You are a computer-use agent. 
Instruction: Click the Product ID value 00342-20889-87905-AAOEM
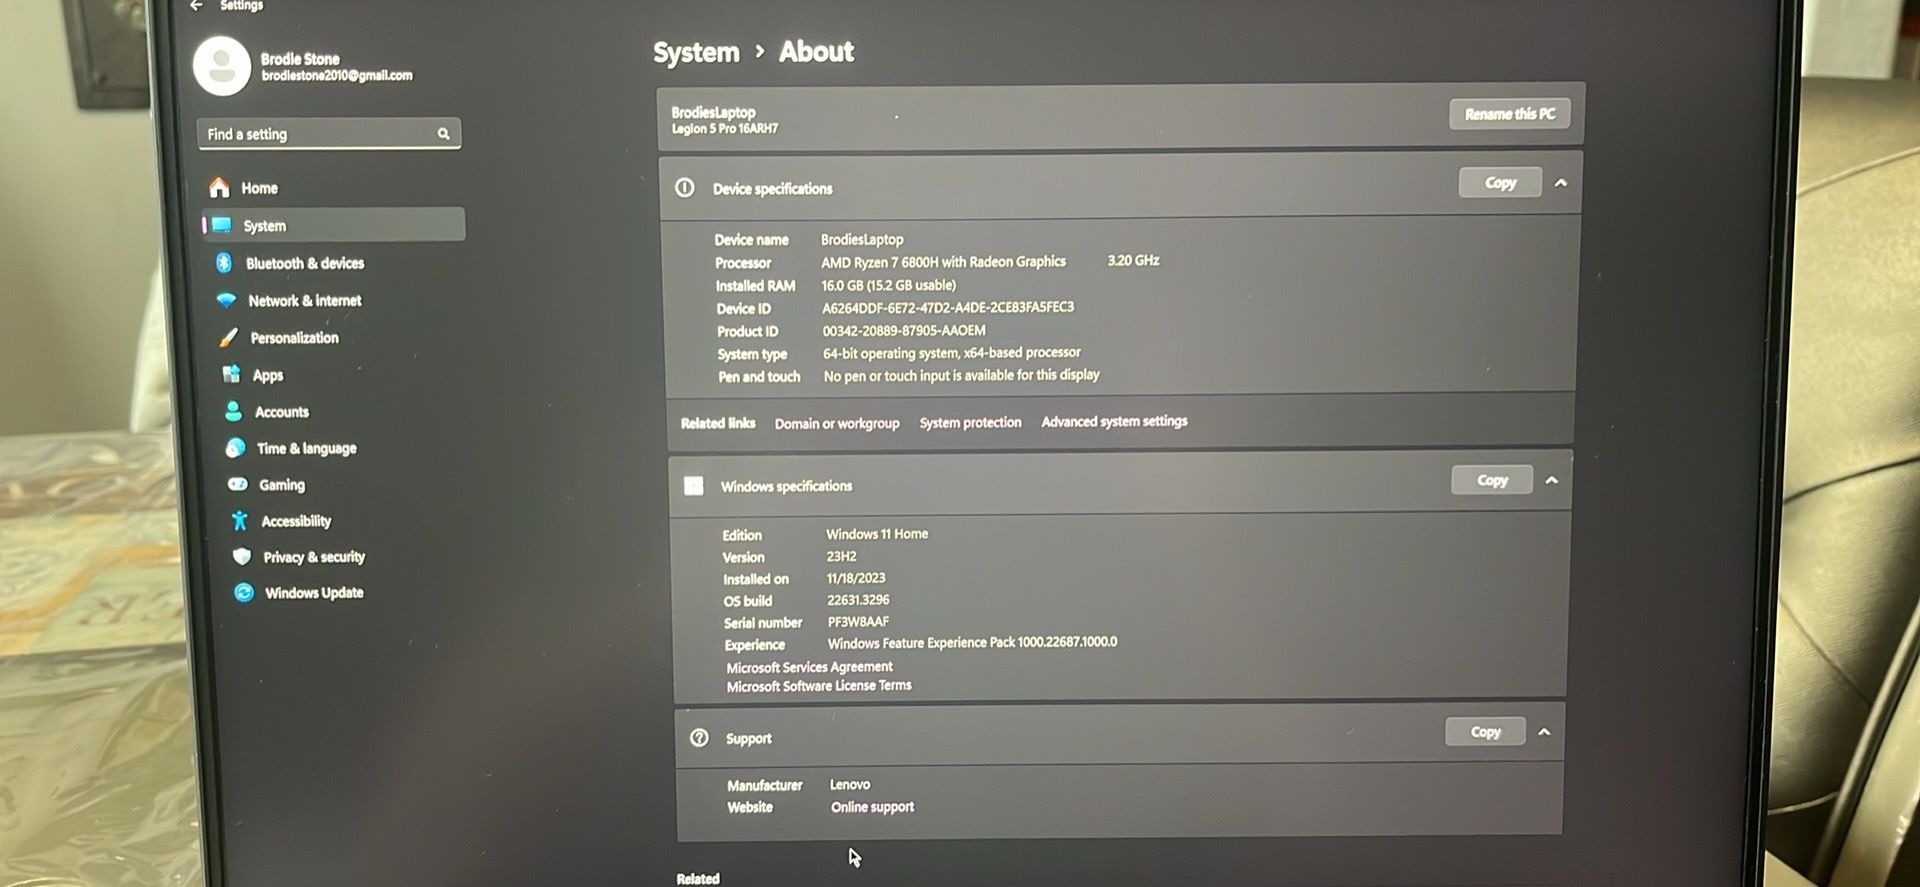[x=904, y=330]
